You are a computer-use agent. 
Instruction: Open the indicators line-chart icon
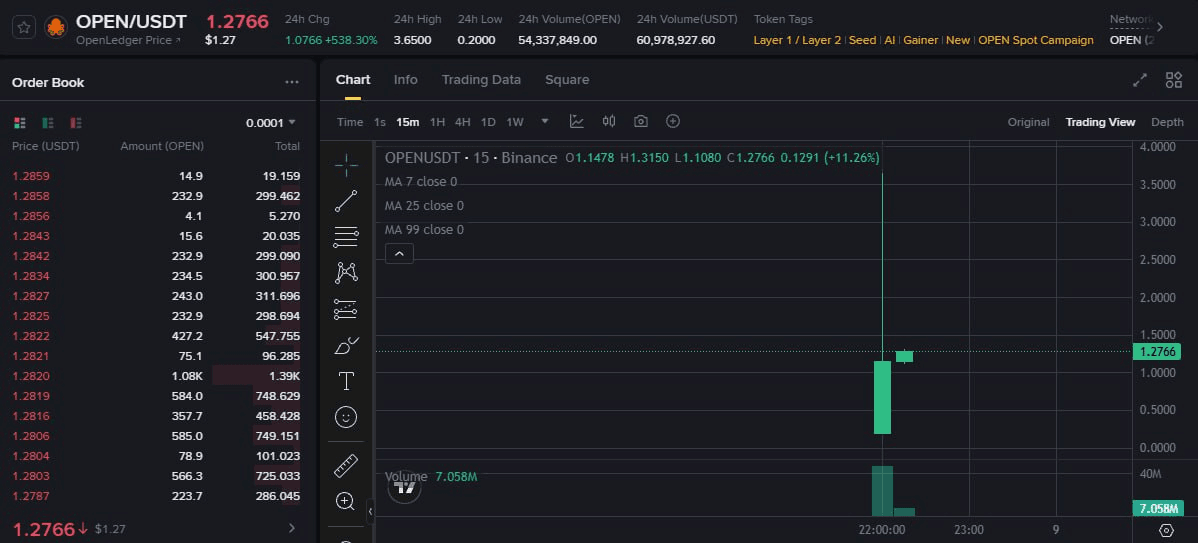point(577,121)
